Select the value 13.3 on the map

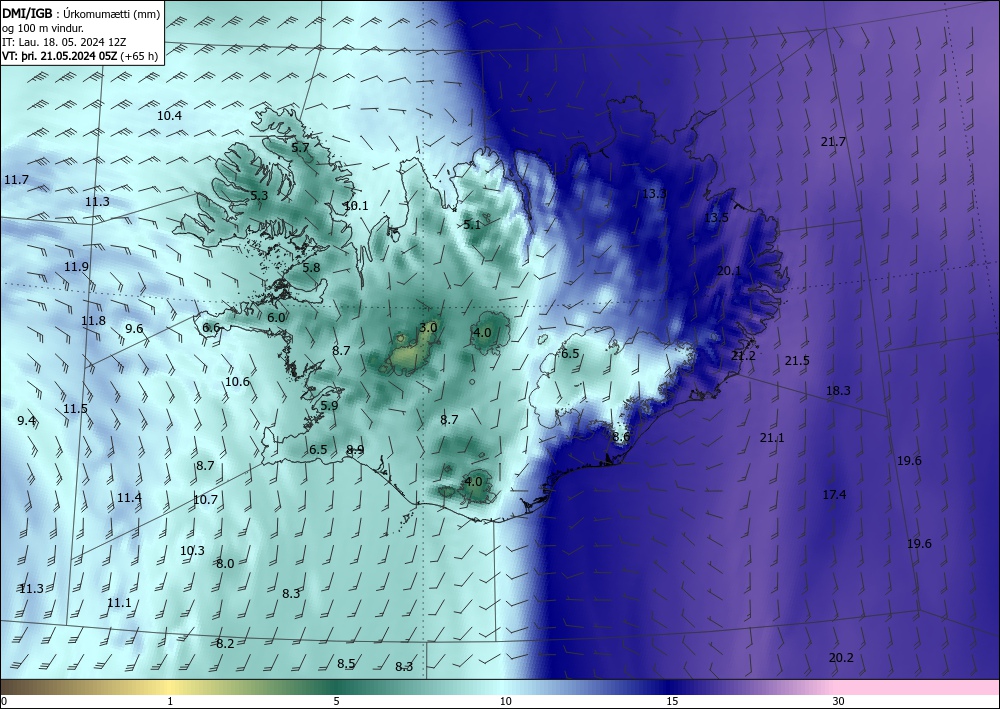click(654, 194)
